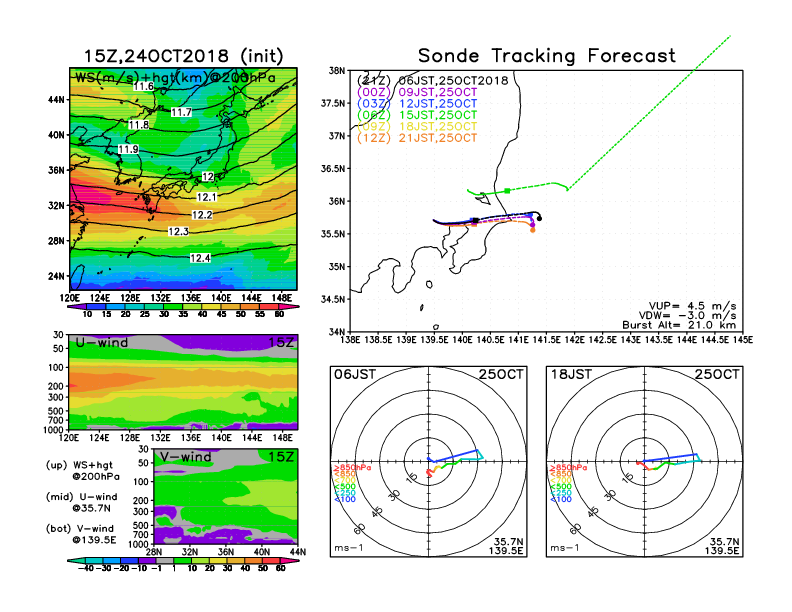
Task: Click the 12.1 height contour label
Action: [206, 197]
